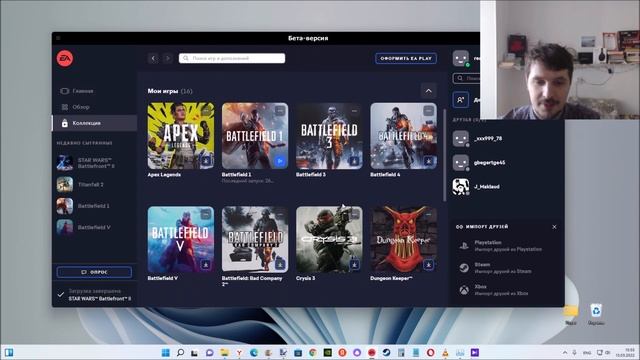Open the options menu on Battlefield V cover
Image resolution: width=640 pixels, height=360 pixels.
point(206,214)
